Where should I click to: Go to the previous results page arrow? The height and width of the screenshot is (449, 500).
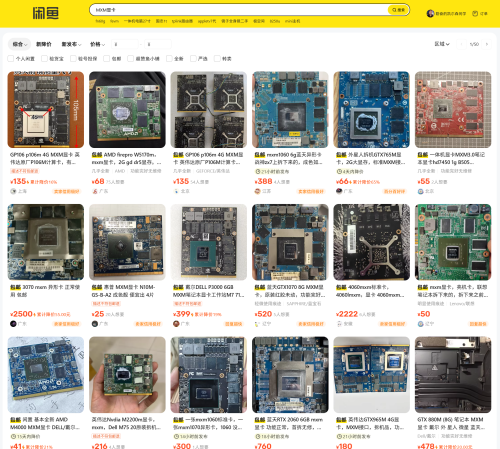click(462, 44)
